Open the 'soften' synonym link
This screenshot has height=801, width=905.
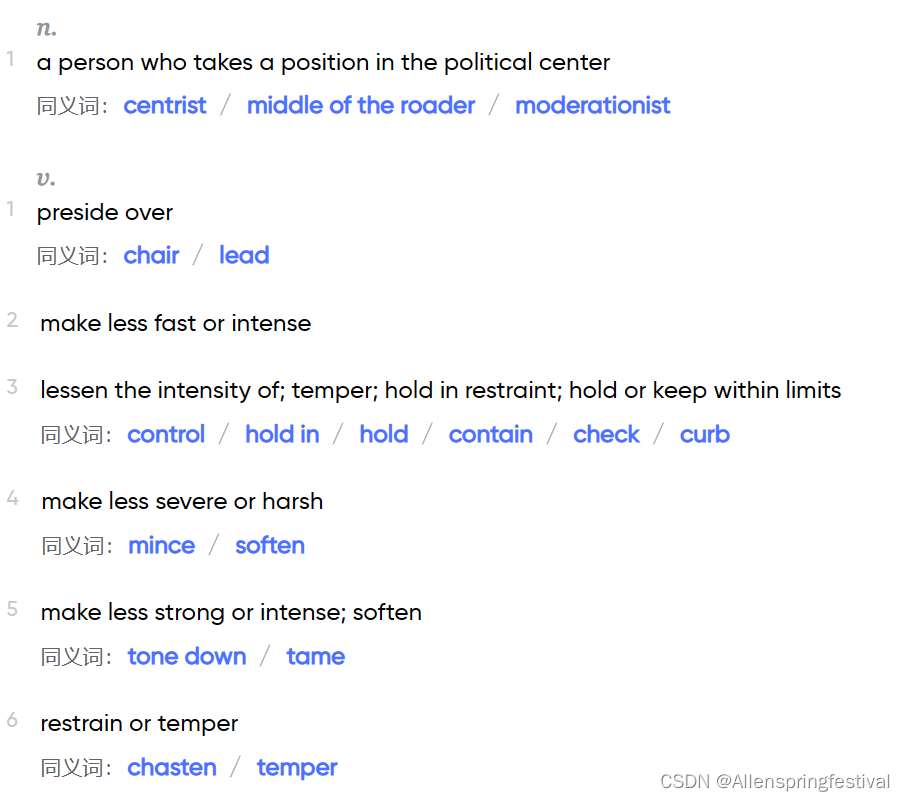(270, 545)
